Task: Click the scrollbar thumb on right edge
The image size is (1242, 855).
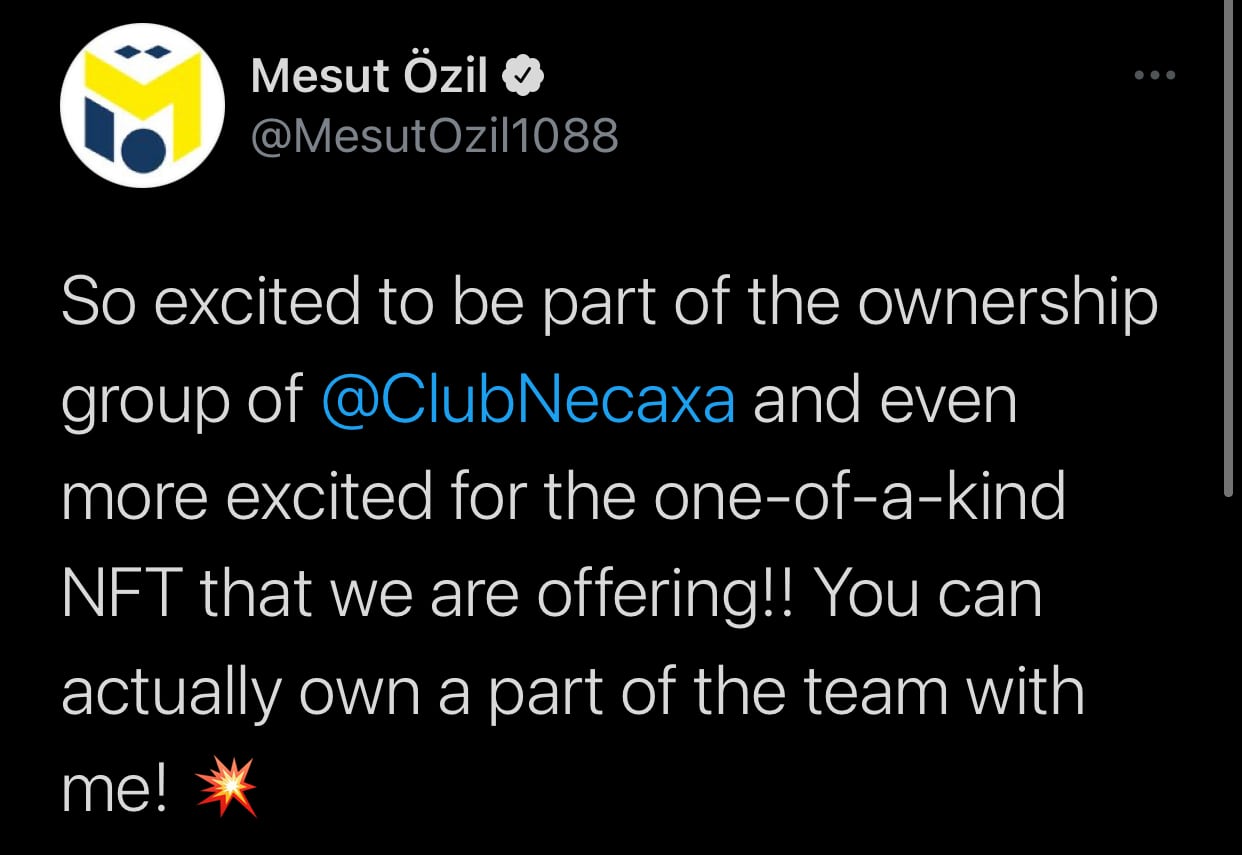Action: (1228, 250)
